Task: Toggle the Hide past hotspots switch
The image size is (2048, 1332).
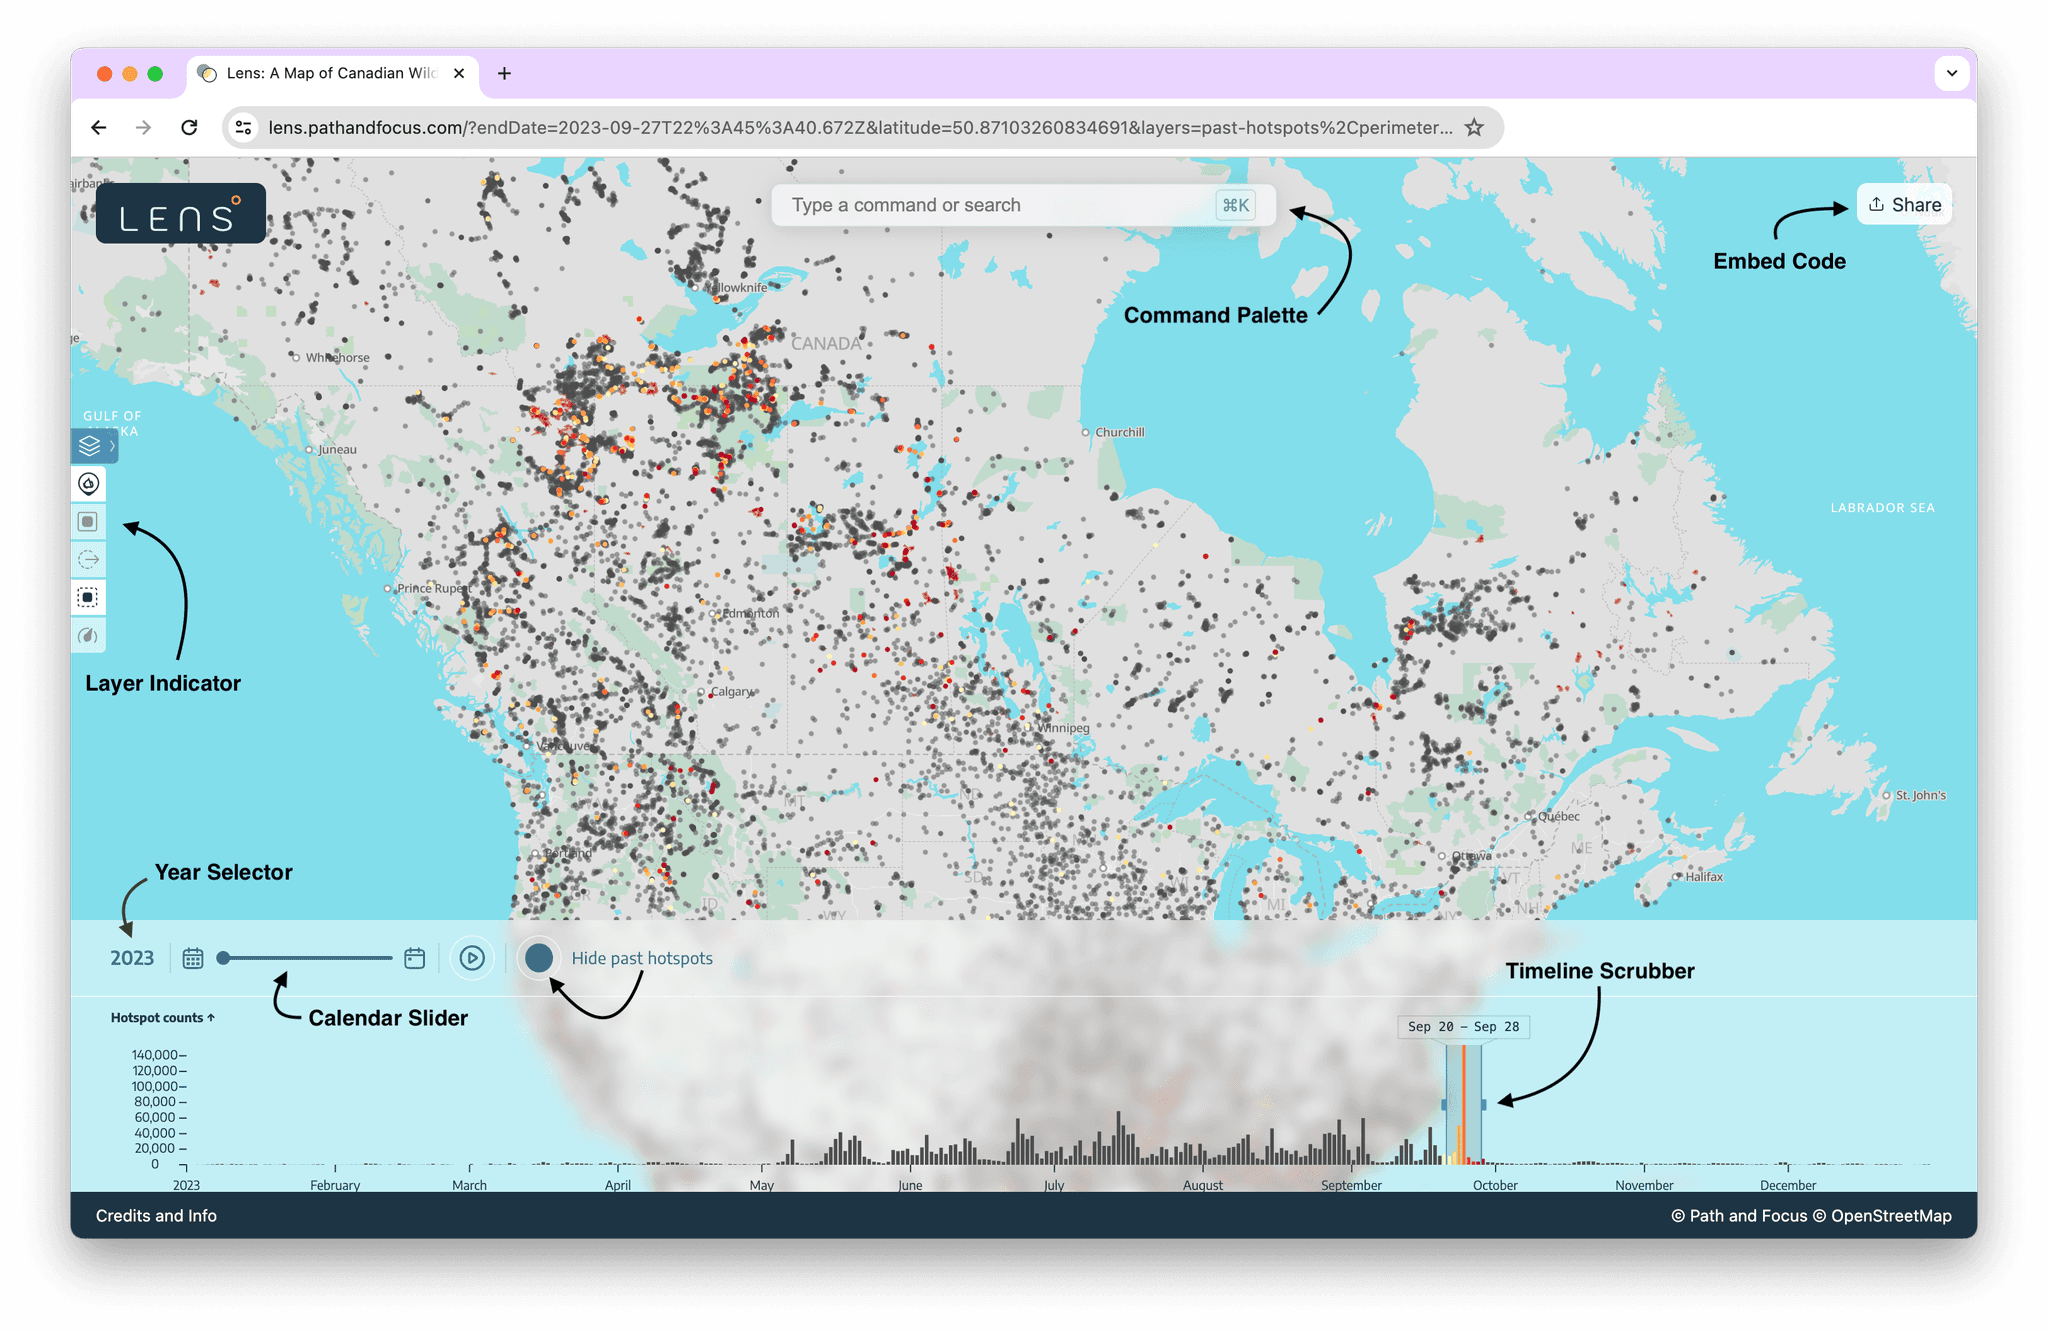Action: click(x=539, y=958)
